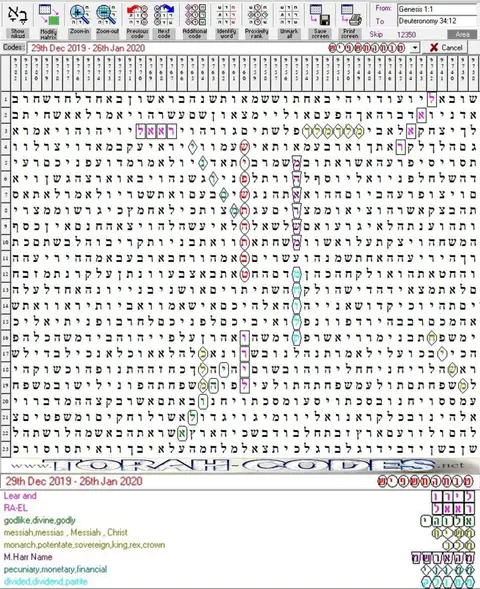Toggle the Show nikud icon

(17, 20)
